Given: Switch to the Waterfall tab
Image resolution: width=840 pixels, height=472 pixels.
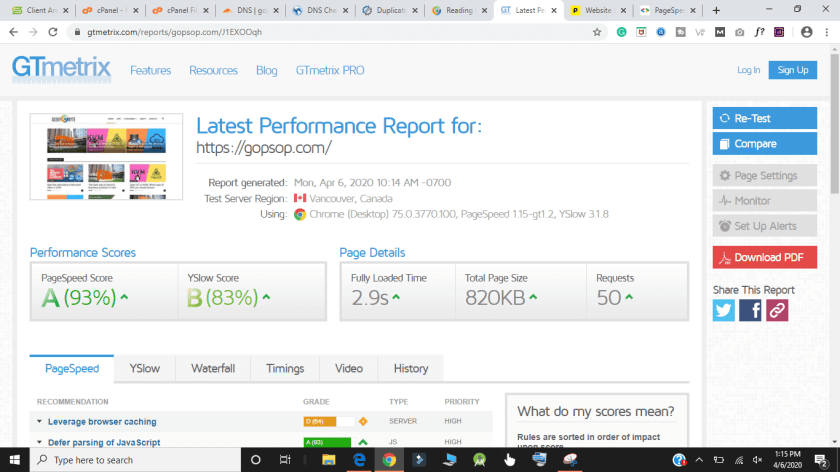Looking at the screenshot, I should tap(213, 369).
